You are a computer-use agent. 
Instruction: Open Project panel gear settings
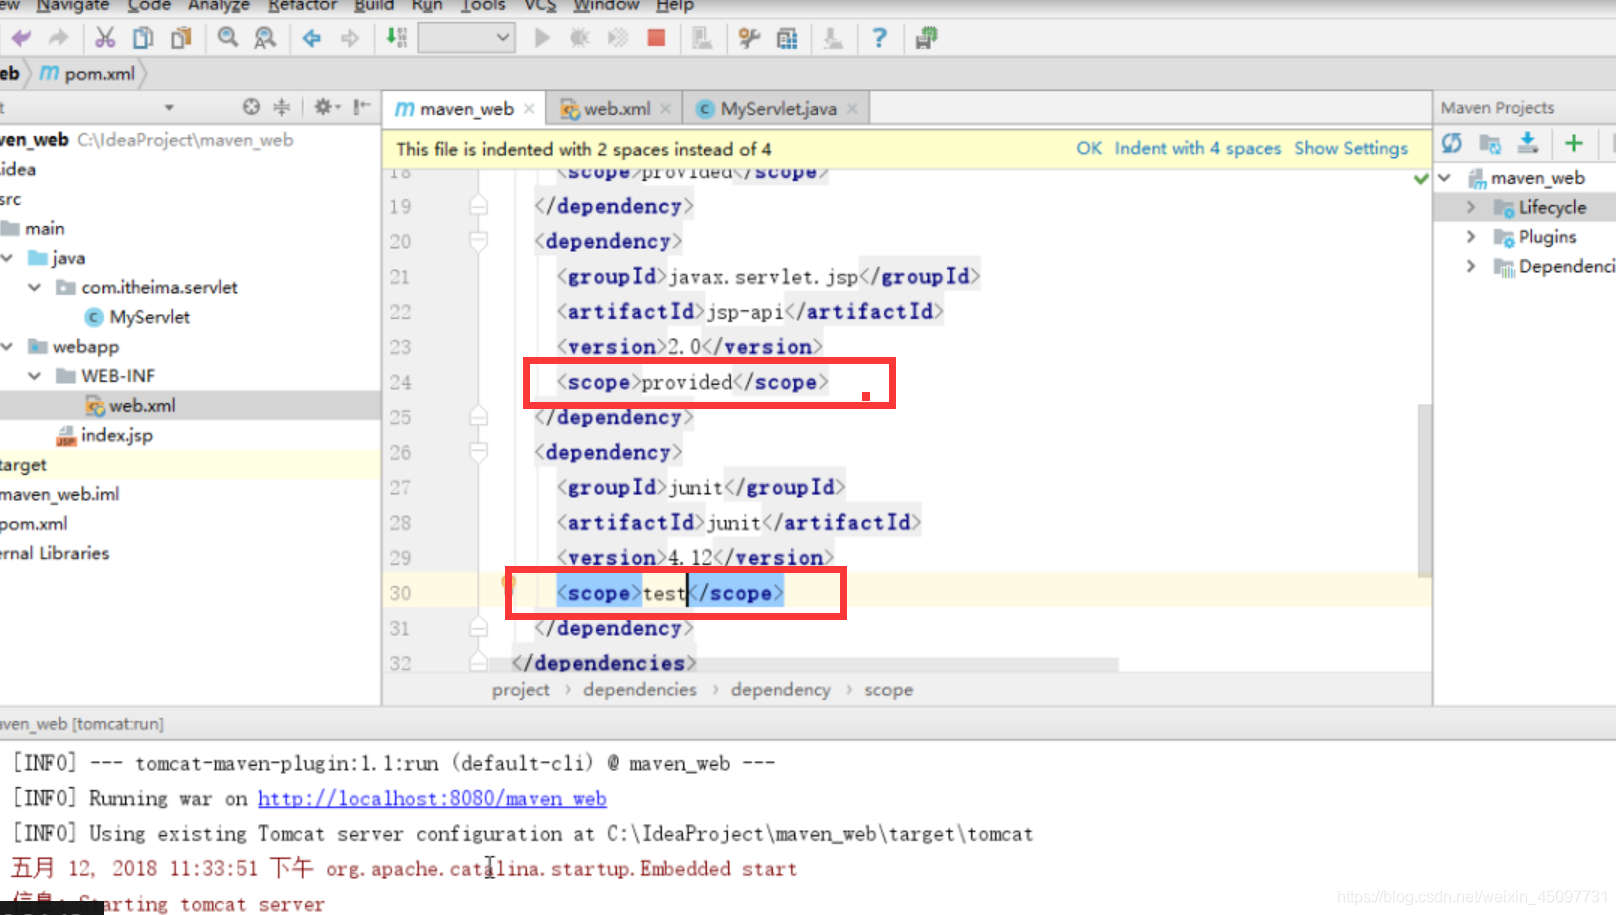coord(326,107)
